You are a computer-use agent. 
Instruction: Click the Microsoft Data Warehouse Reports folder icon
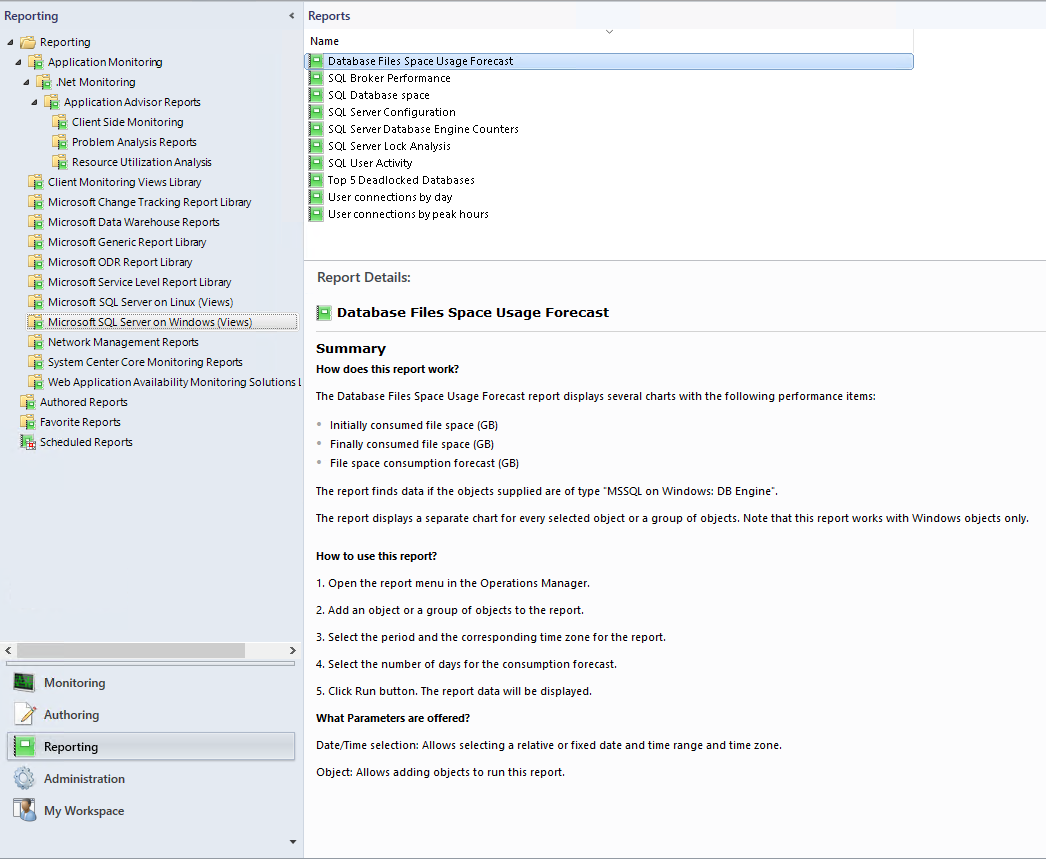36,222
